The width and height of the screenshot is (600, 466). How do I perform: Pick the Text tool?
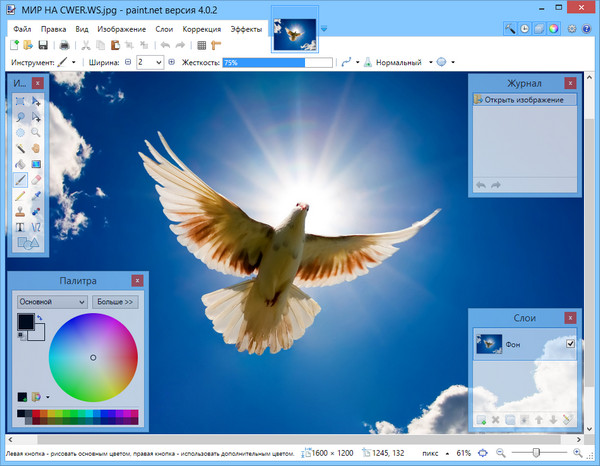click(x=21, y=227)
